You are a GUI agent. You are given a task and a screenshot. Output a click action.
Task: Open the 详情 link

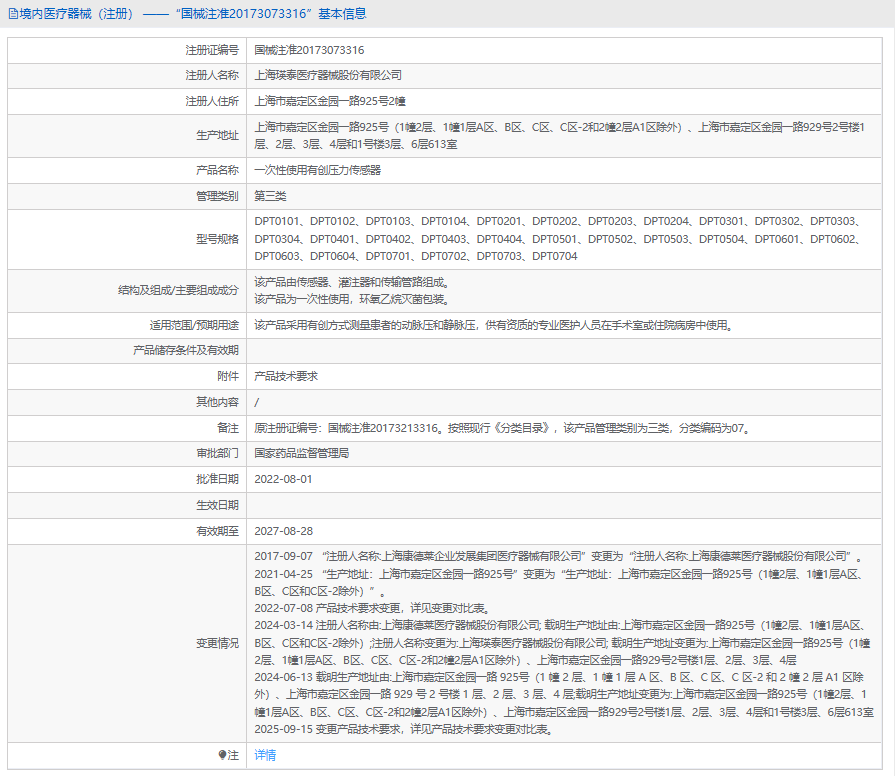(265, 755)
